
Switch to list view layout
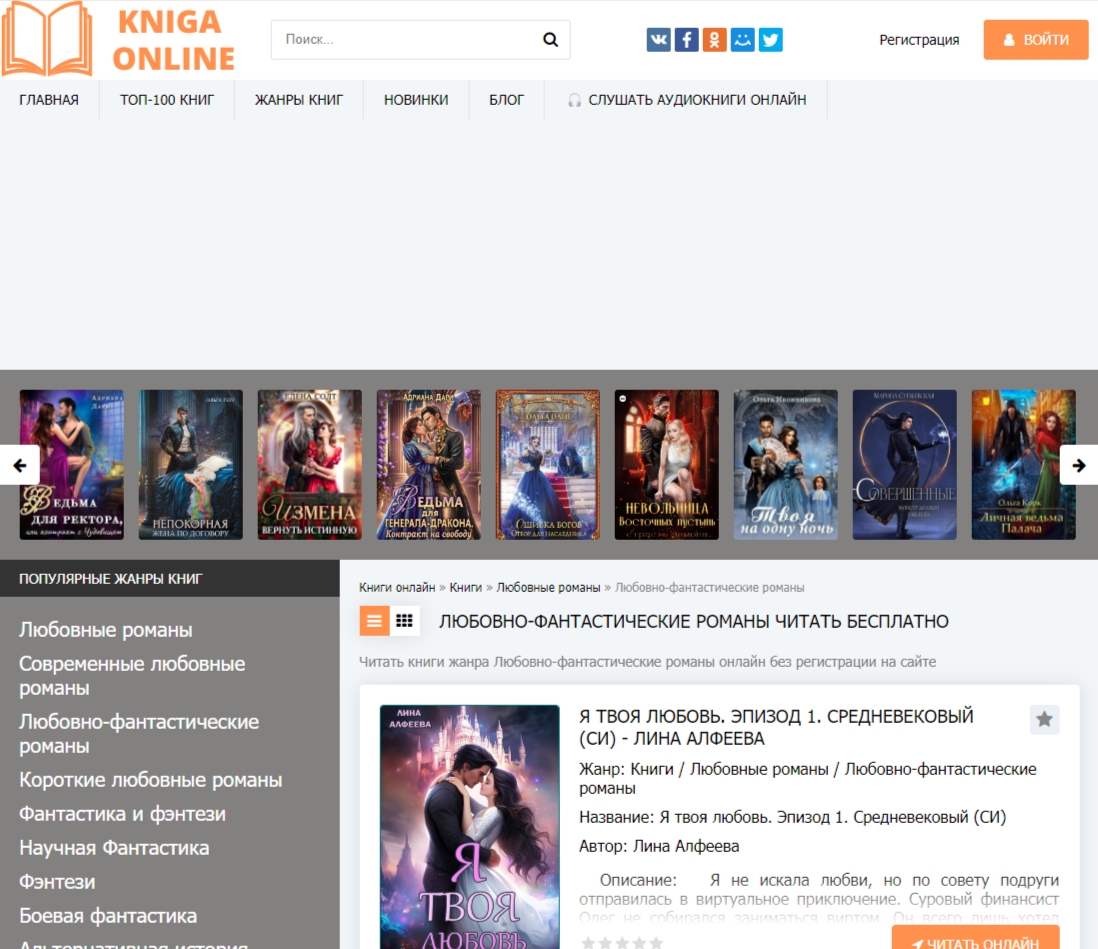[x=375, y=621]
